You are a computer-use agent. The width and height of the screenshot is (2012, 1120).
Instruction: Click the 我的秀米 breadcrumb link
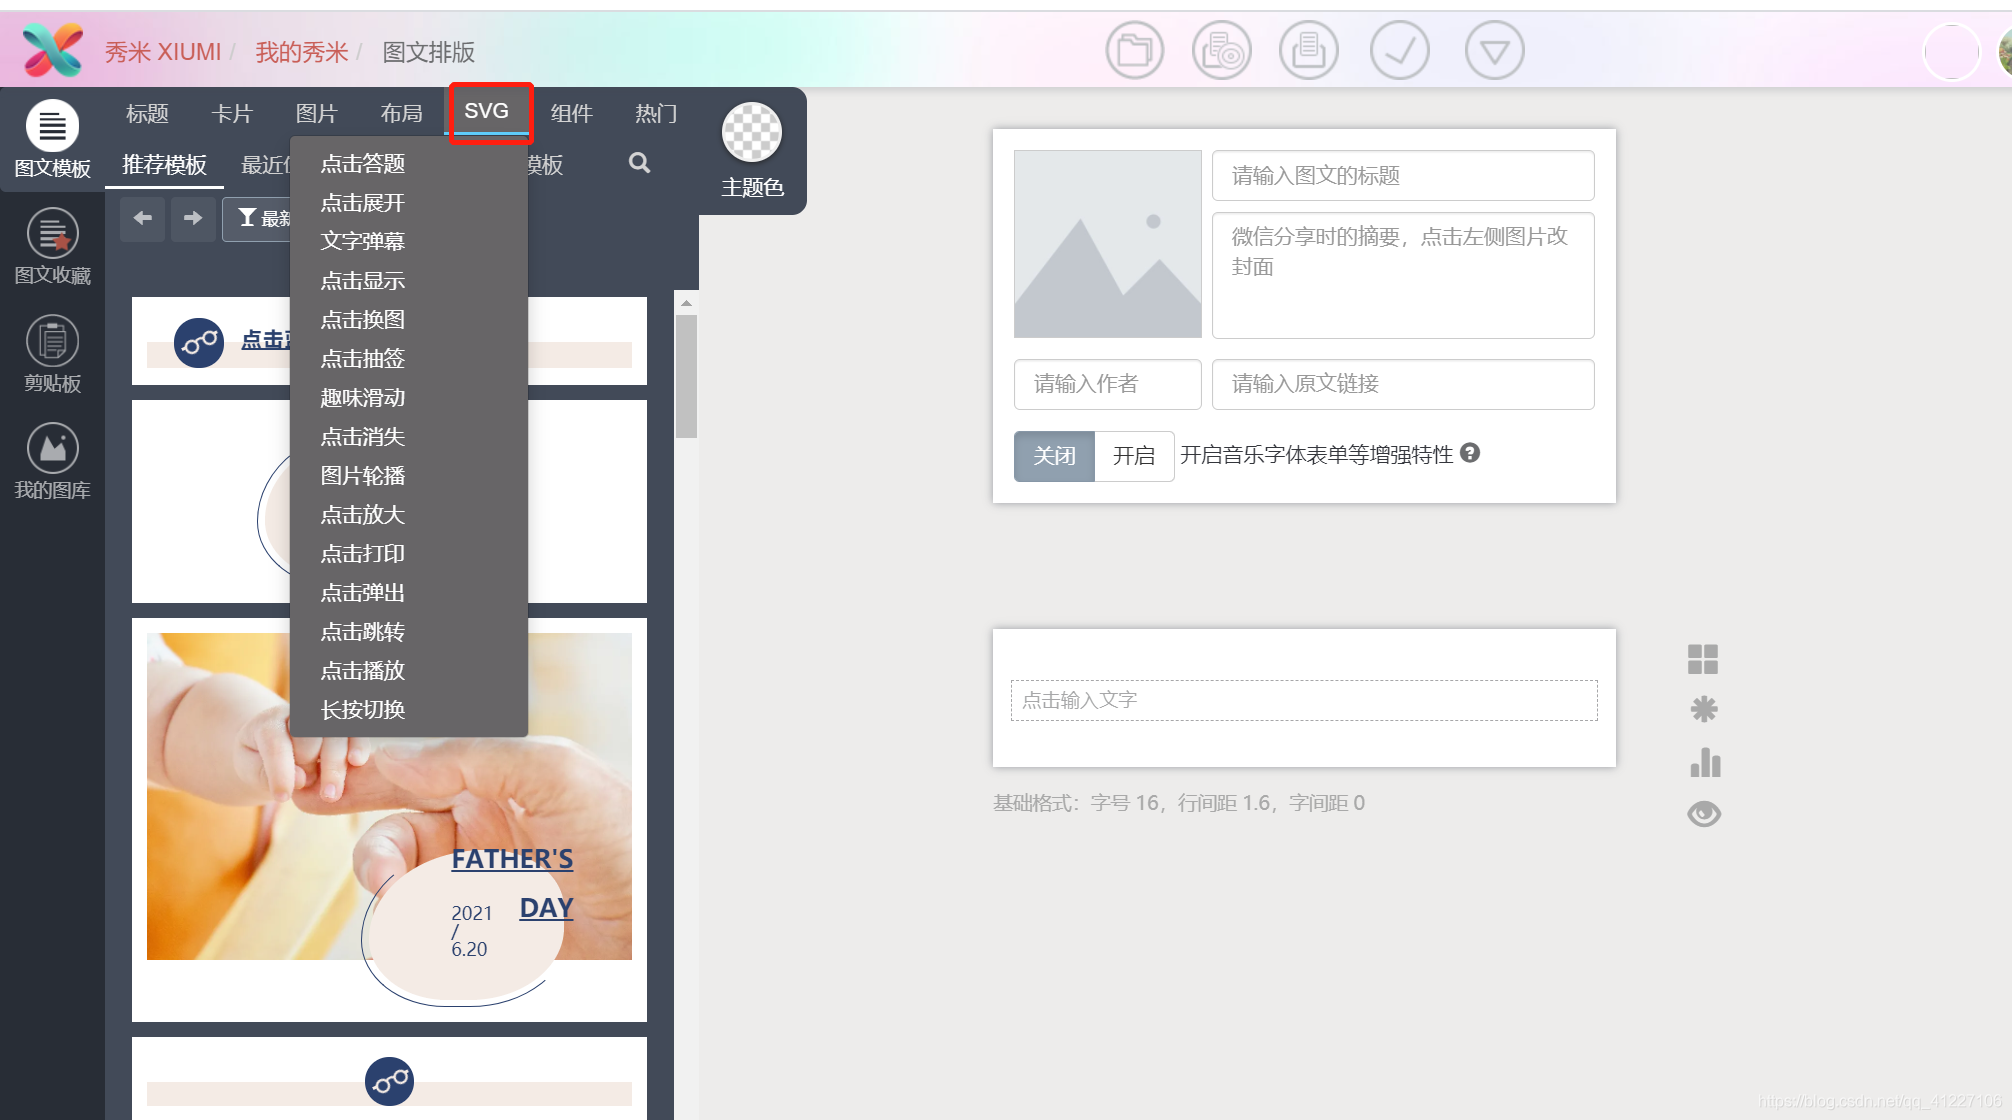[x=301, y=52]
